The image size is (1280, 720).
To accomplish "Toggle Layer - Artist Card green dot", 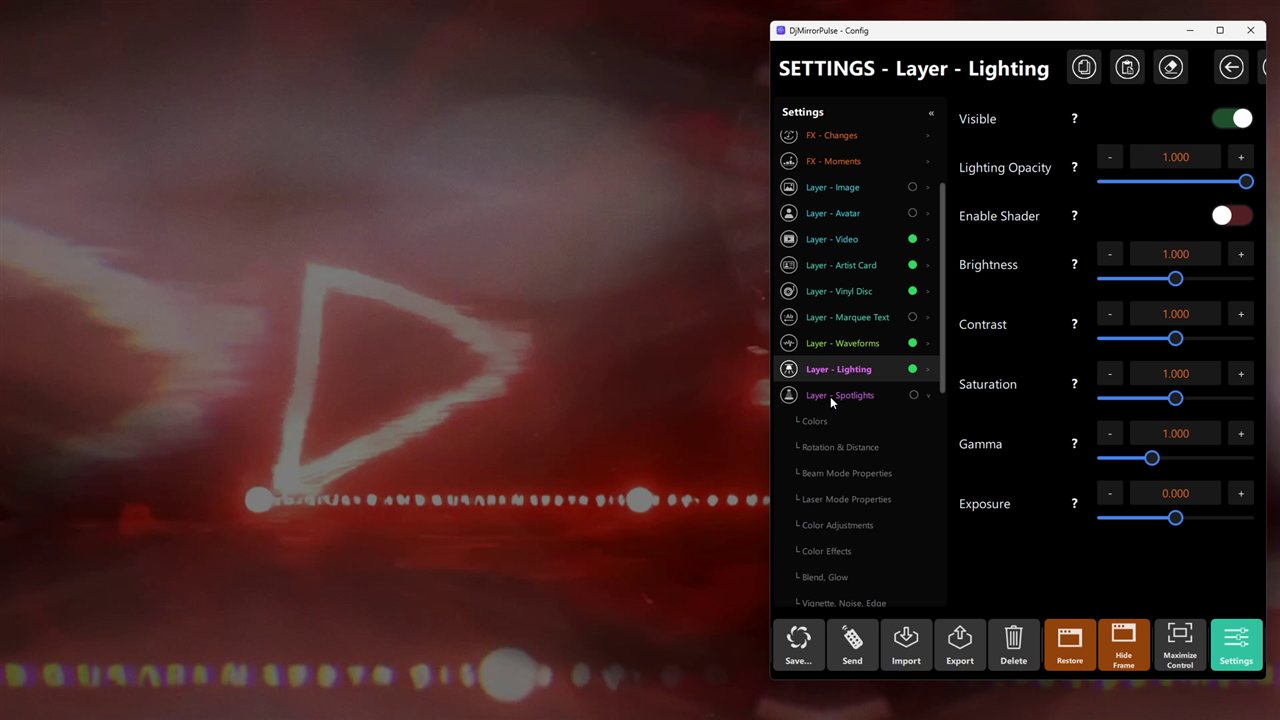I will (912, 265).
